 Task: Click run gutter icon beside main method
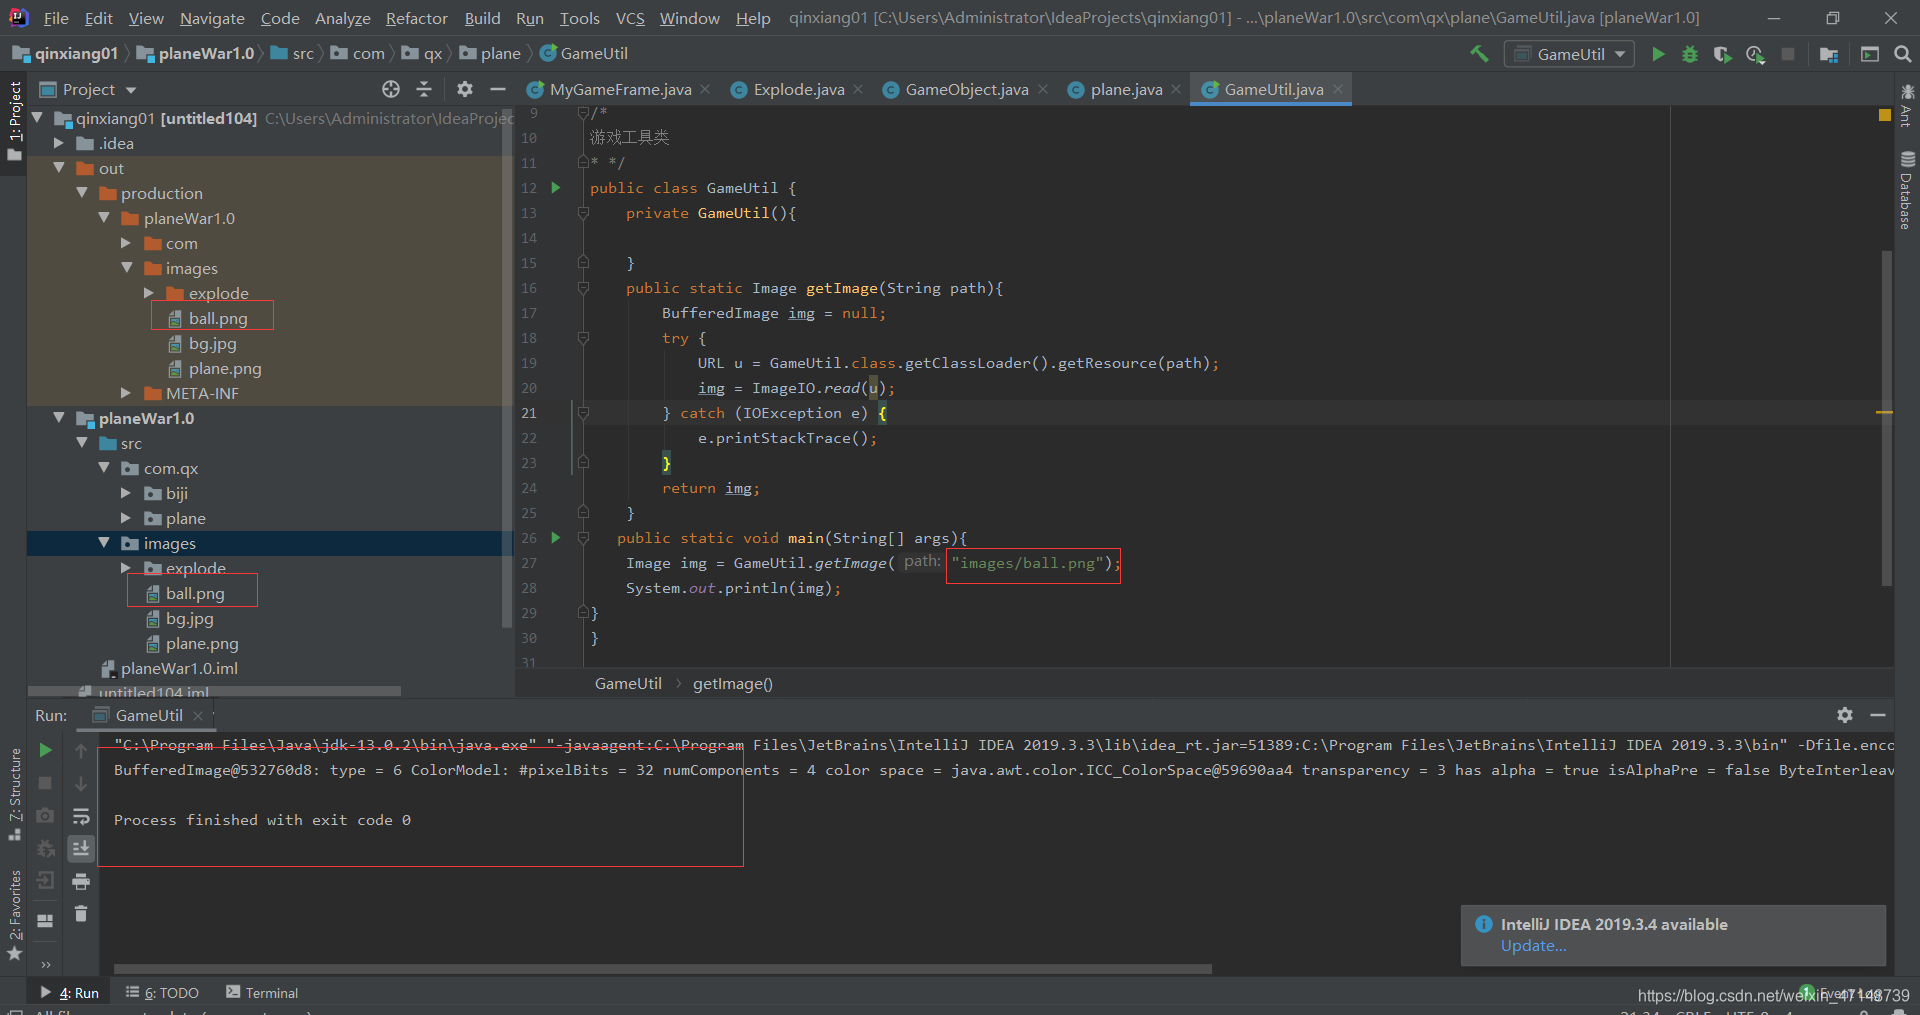(x=556, y=537)
